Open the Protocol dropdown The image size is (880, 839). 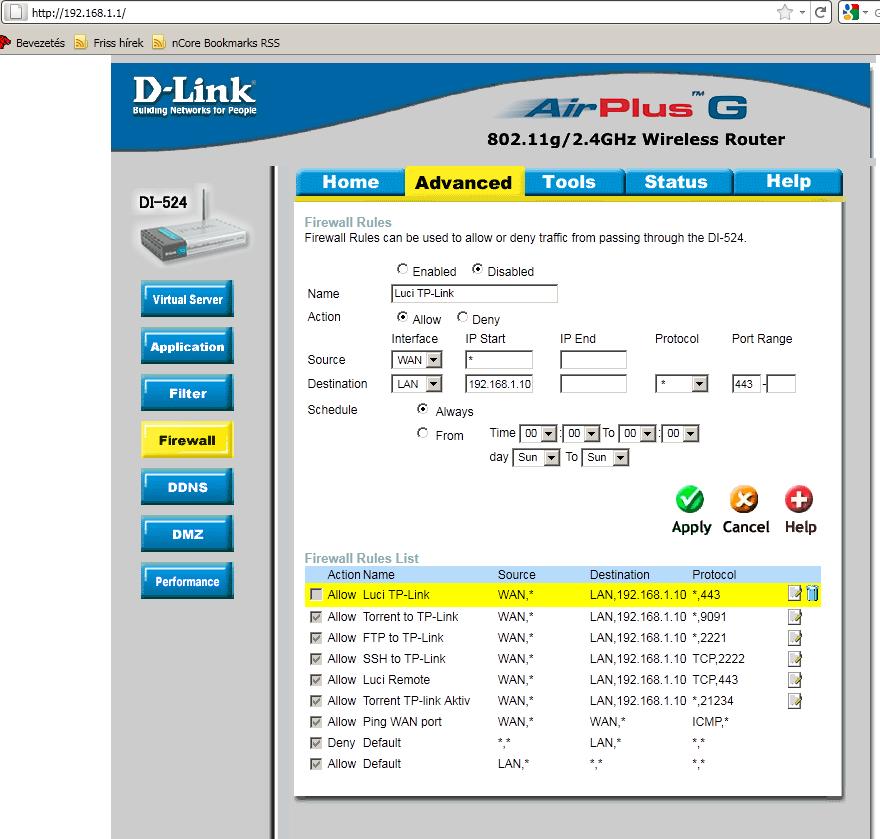[x=681, y=384]
